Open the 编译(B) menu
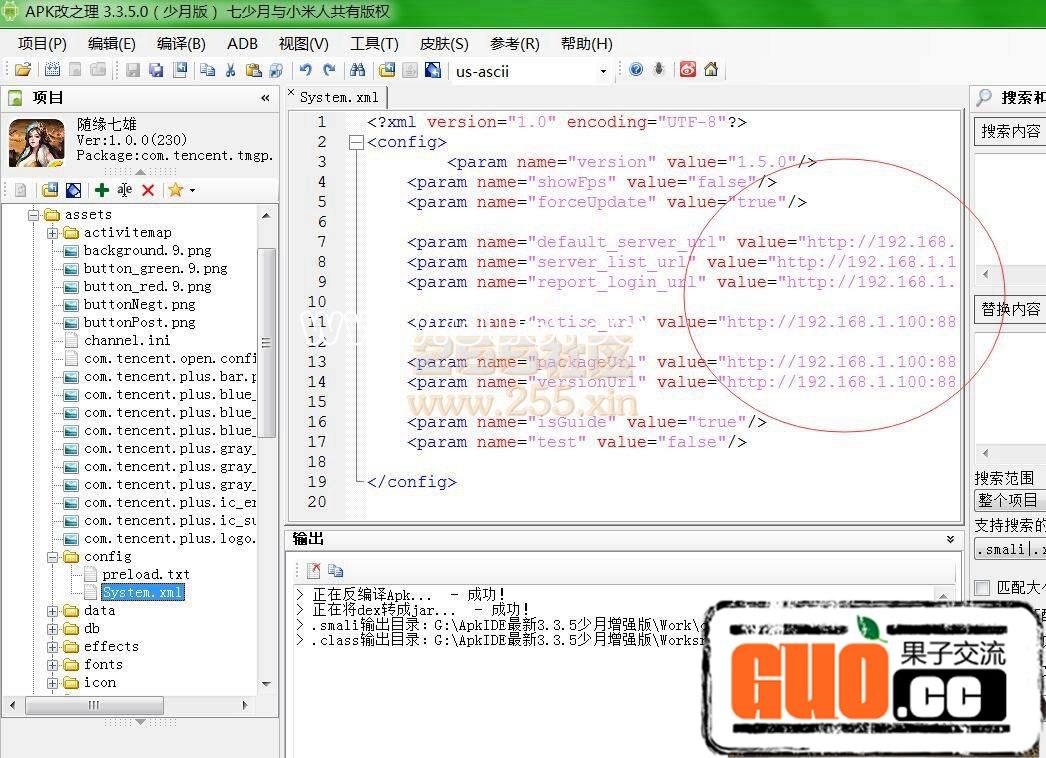The width and height of the screenshot is (1046, 758). (x=180, y=44)
